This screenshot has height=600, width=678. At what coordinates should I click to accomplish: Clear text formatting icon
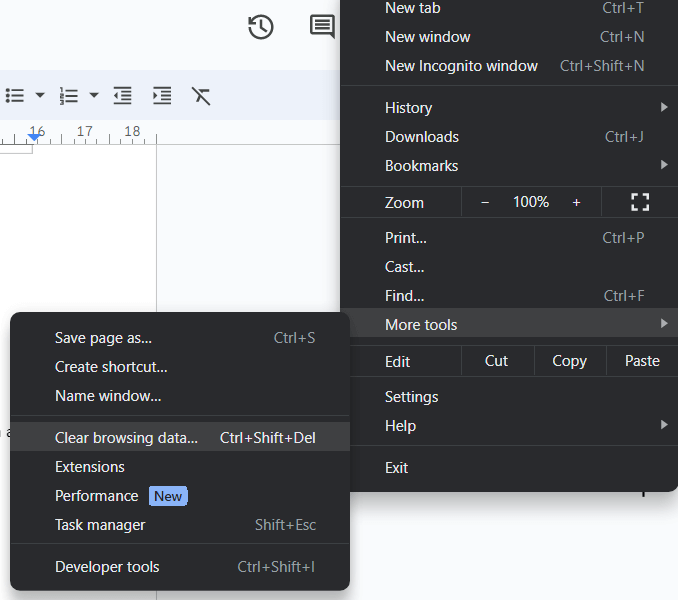(x=201, y=96)
